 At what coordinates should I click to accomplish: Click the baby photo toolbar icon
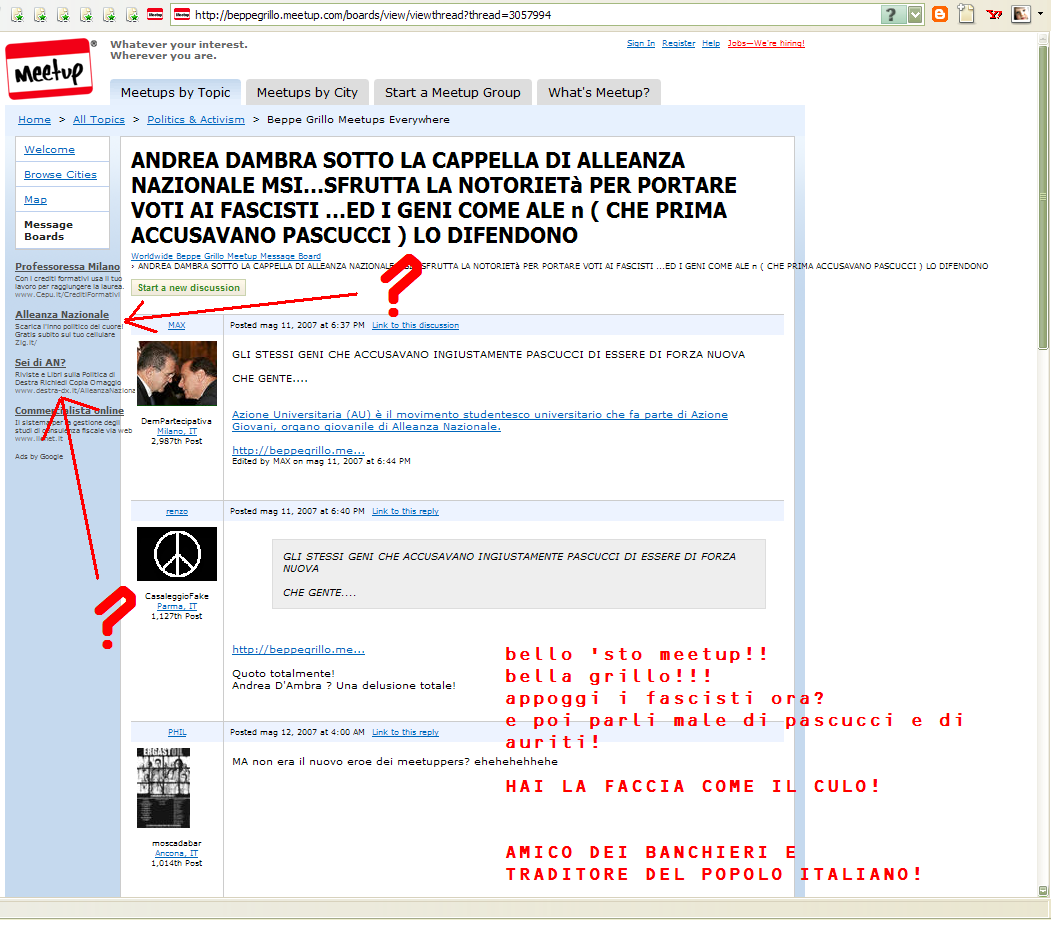point(1020,14)
